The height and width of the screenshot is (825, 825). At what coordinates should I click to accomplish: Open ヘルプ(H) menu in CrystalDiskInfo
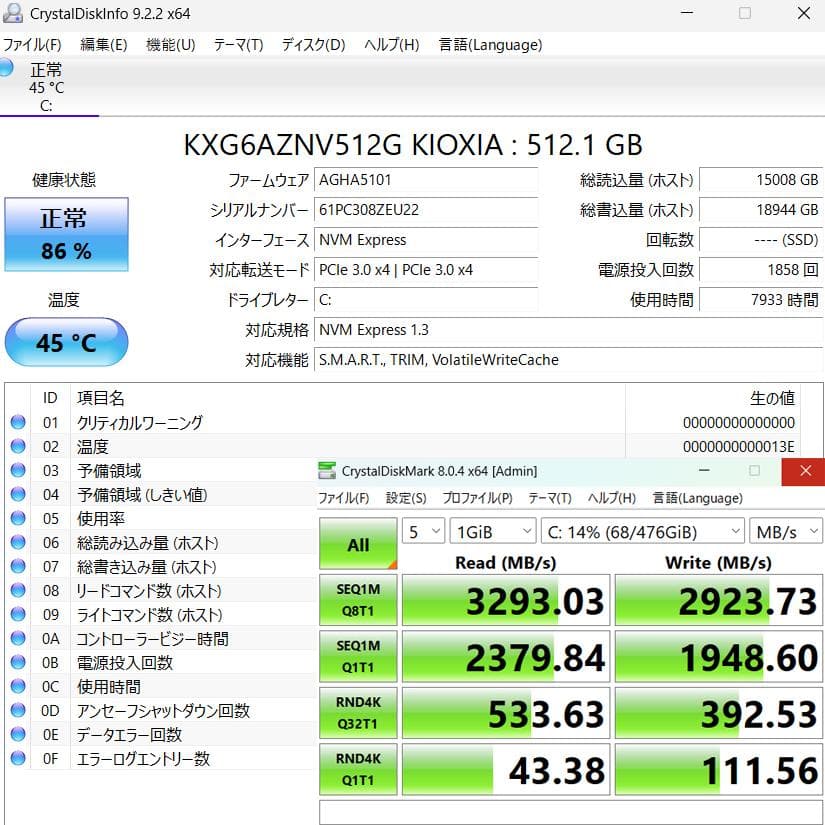(391, 45)
